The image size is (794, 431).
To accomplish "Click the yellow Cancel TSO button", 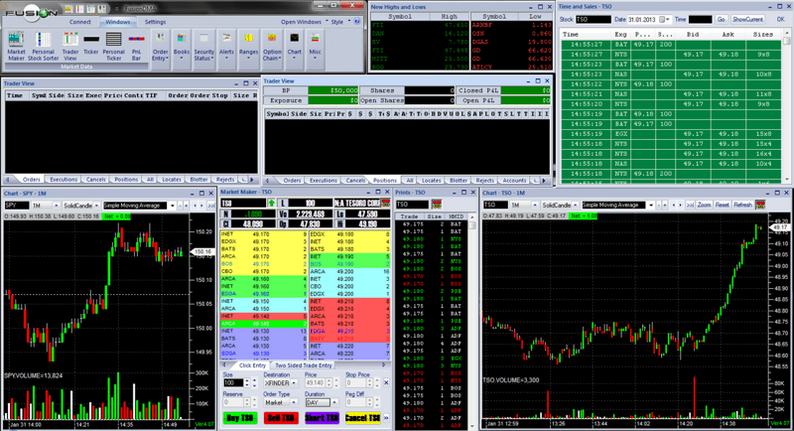I will coord(363,418).
